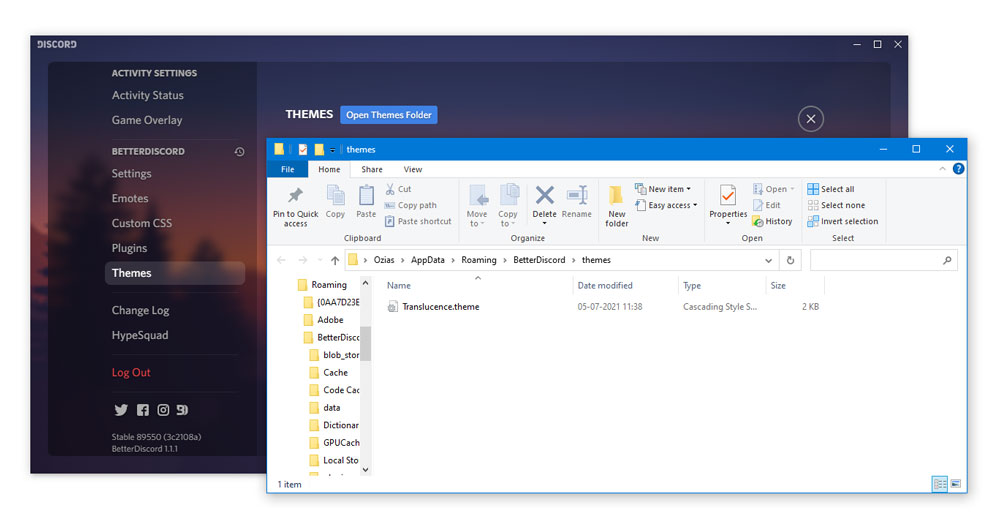Screen dimensions: 1000x531
Task: Minimize the ribbon with the caret
Action: tap(942, 169)
